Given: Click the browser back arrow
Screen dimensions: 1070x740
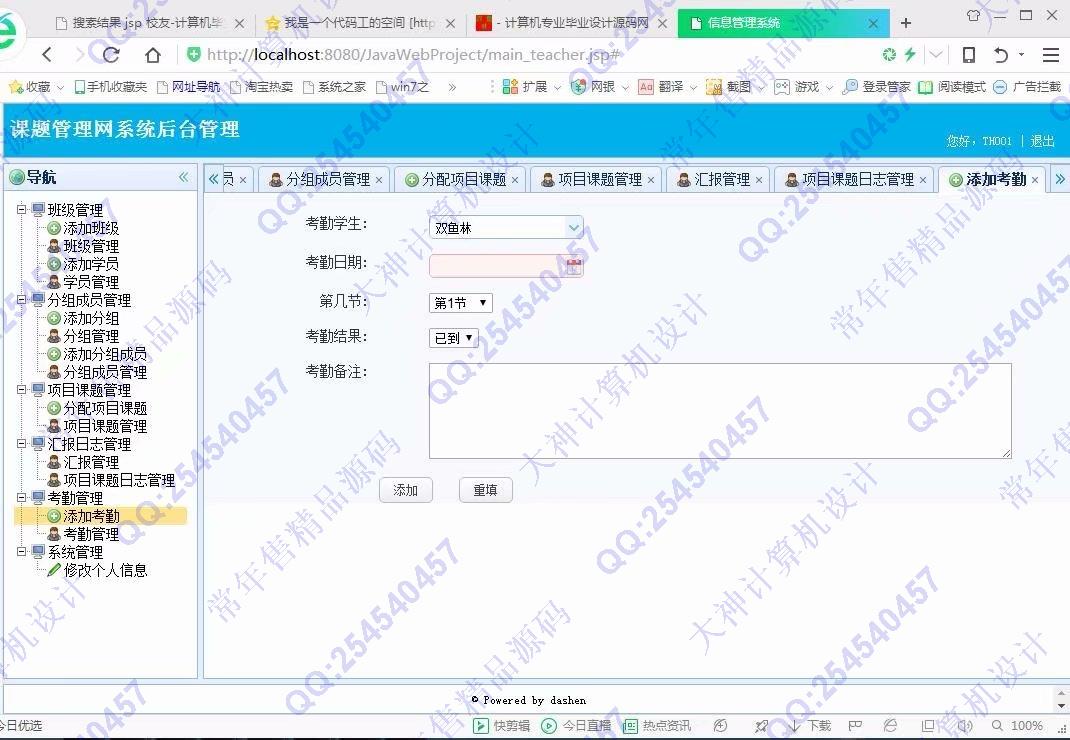Looking at the screenshot, I should click(47, 55).
